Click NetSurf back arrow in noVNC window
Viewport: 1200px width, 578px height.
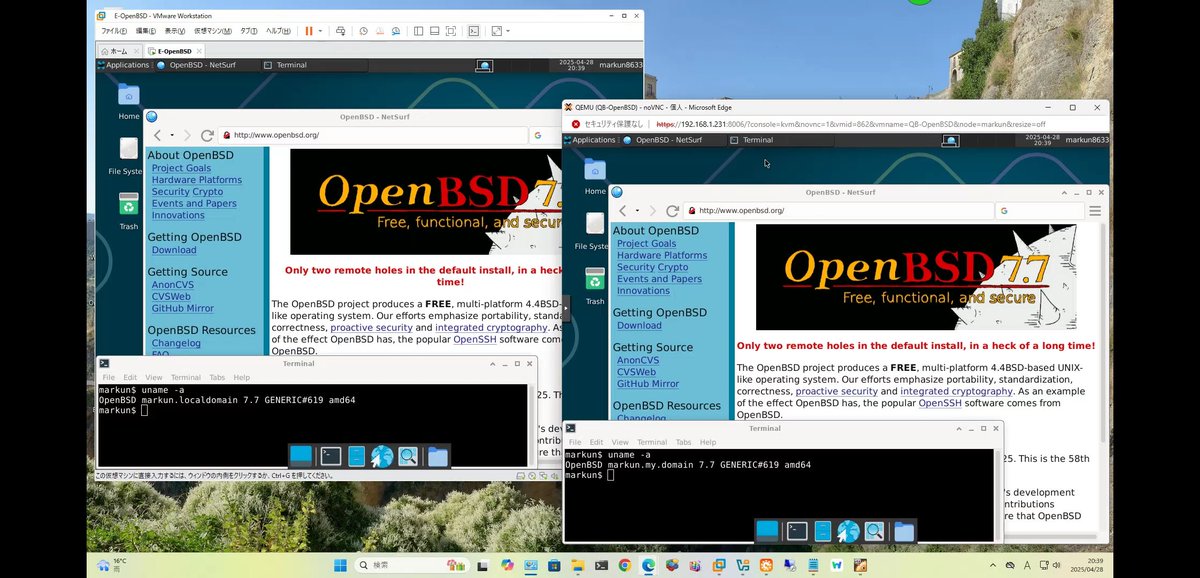pyautogui.click(x=622, y=211)
